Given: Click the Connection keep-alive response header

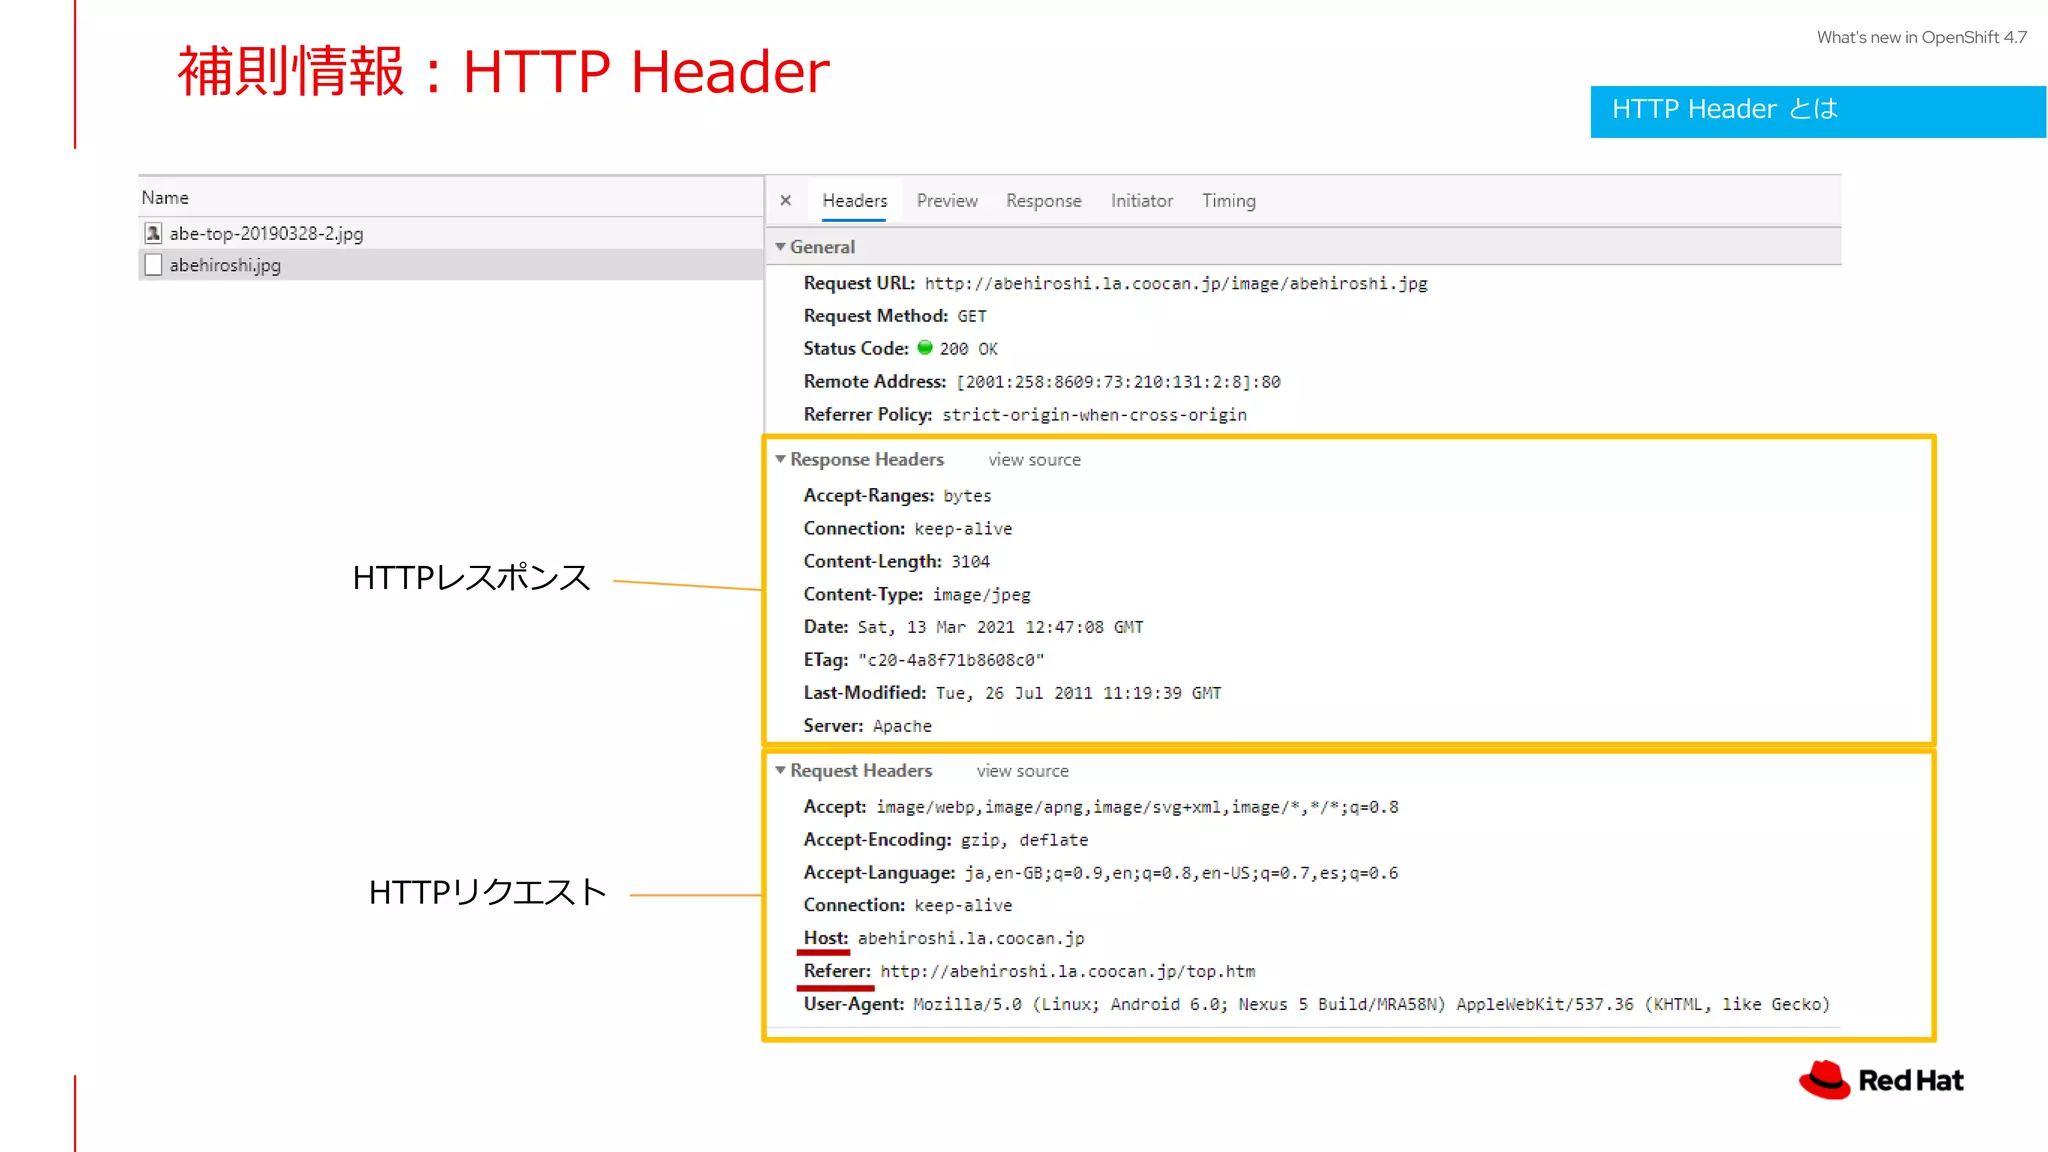Looking at the screenshot, I should [x=907, y=529].
